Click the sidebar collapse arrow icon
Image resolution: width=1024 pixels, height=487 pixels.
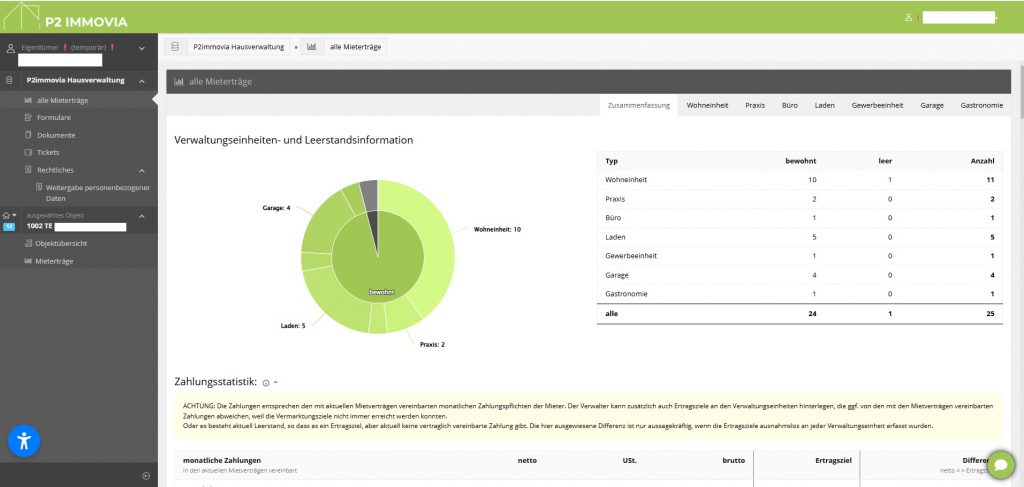[x=146, y=475]
